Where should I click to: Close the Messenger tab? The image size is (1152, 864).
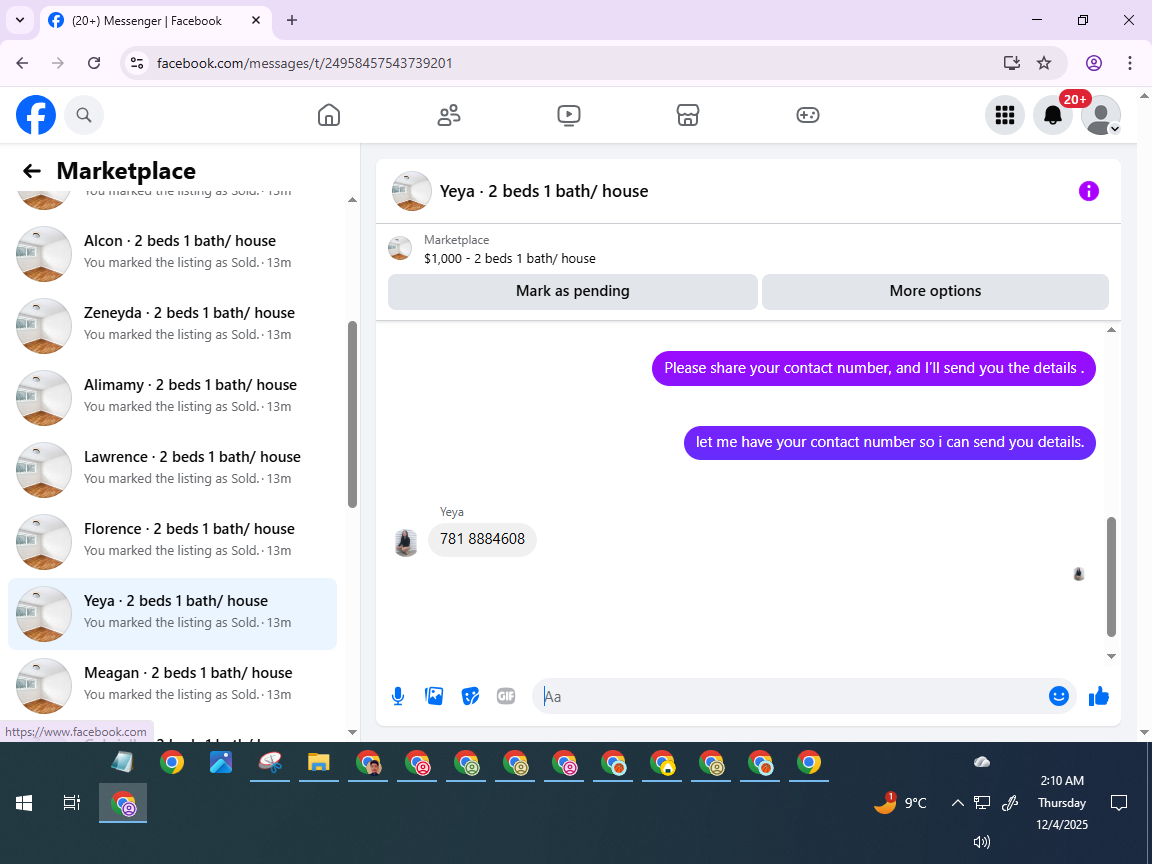coord(256,21)
